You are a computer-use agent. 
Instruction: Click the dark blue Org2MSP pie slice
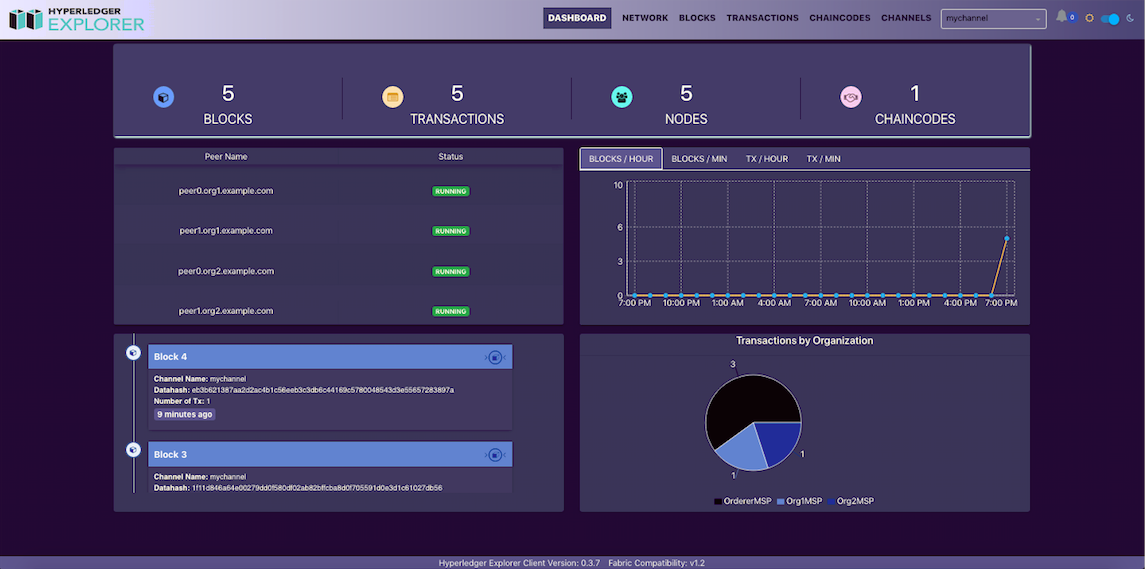coord(781,440)
